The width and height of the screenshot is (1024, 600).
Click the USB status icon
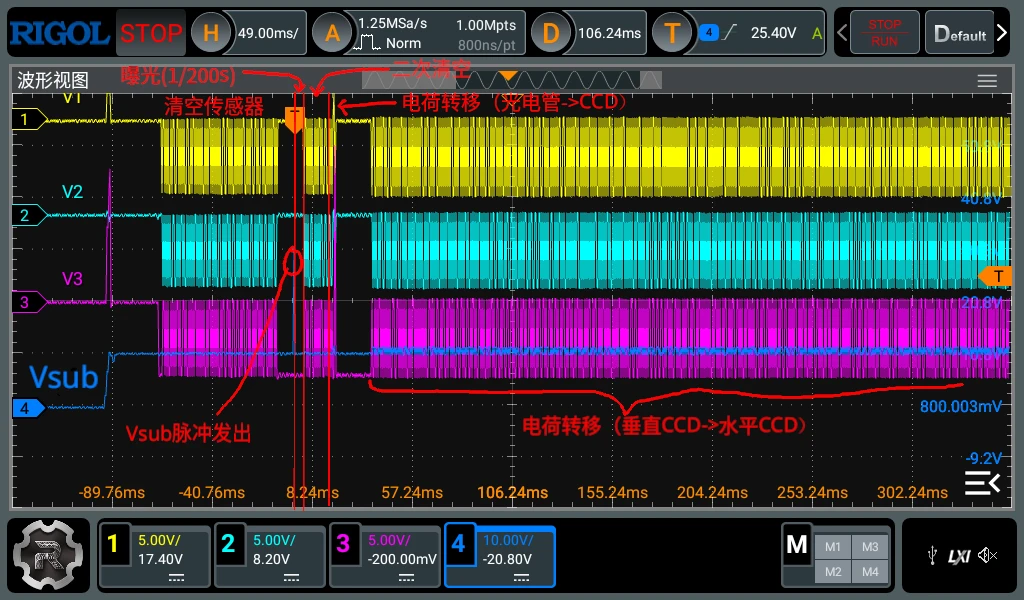pos(932,556)
